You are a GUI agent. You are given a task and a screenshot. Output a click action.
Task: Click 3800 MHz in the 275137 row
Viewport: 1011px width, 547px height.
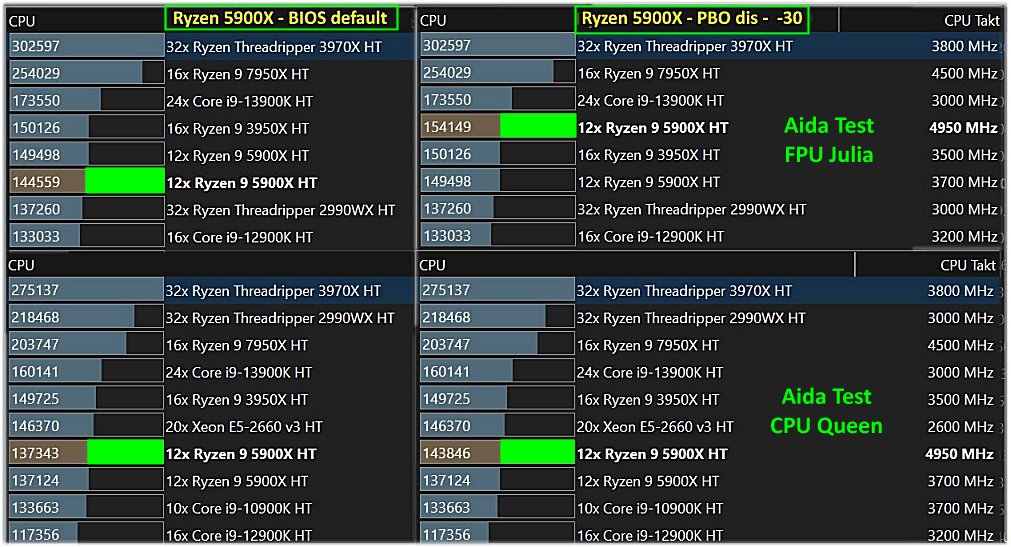point(961,291)
